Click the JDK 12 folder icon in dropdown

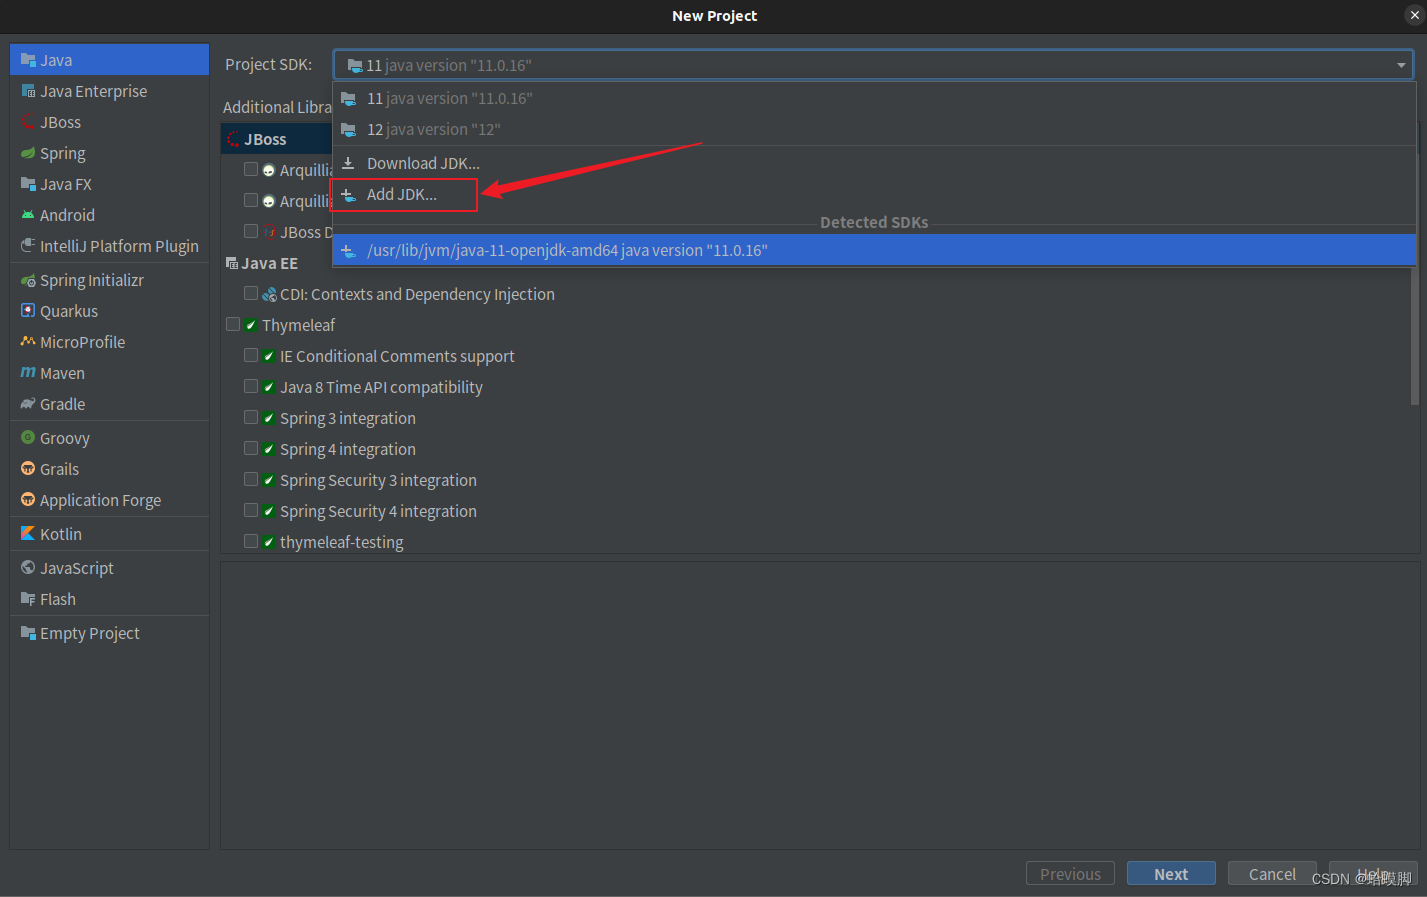(348, 129)
